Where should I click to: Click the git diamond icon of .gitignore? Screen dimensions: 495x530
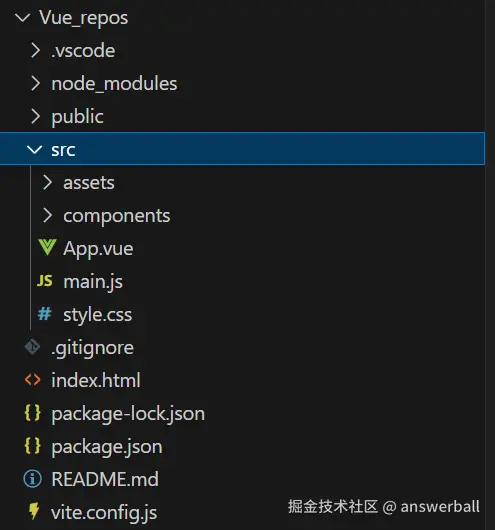tap(32, 347)
